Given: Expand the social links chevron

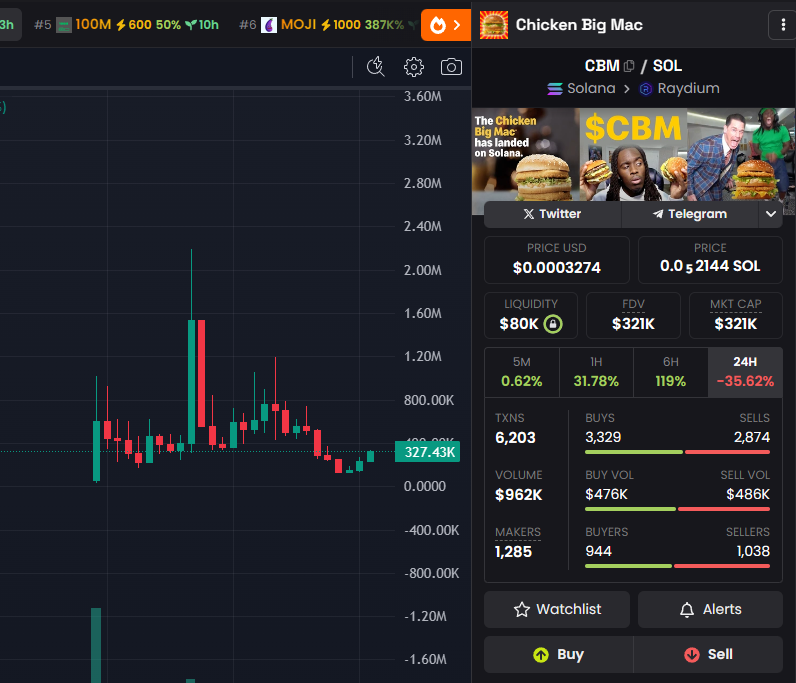Looking at the screenshot, I should 771,214.
